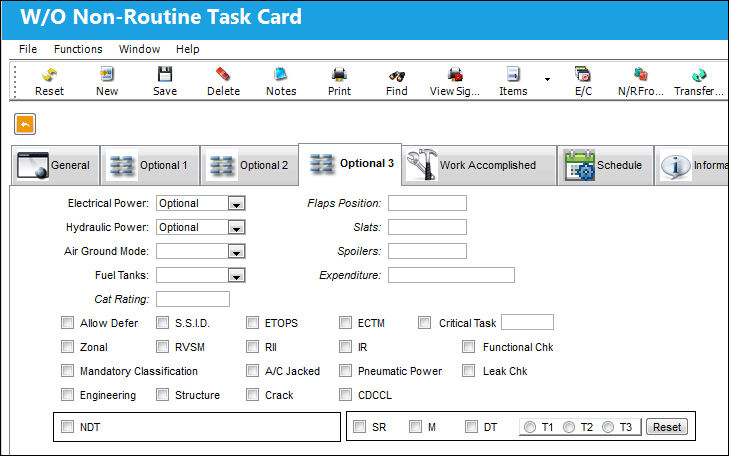Screen dimensions: 729x456
Task: Check the CDCCL checkbox
Action: (345, 395)
